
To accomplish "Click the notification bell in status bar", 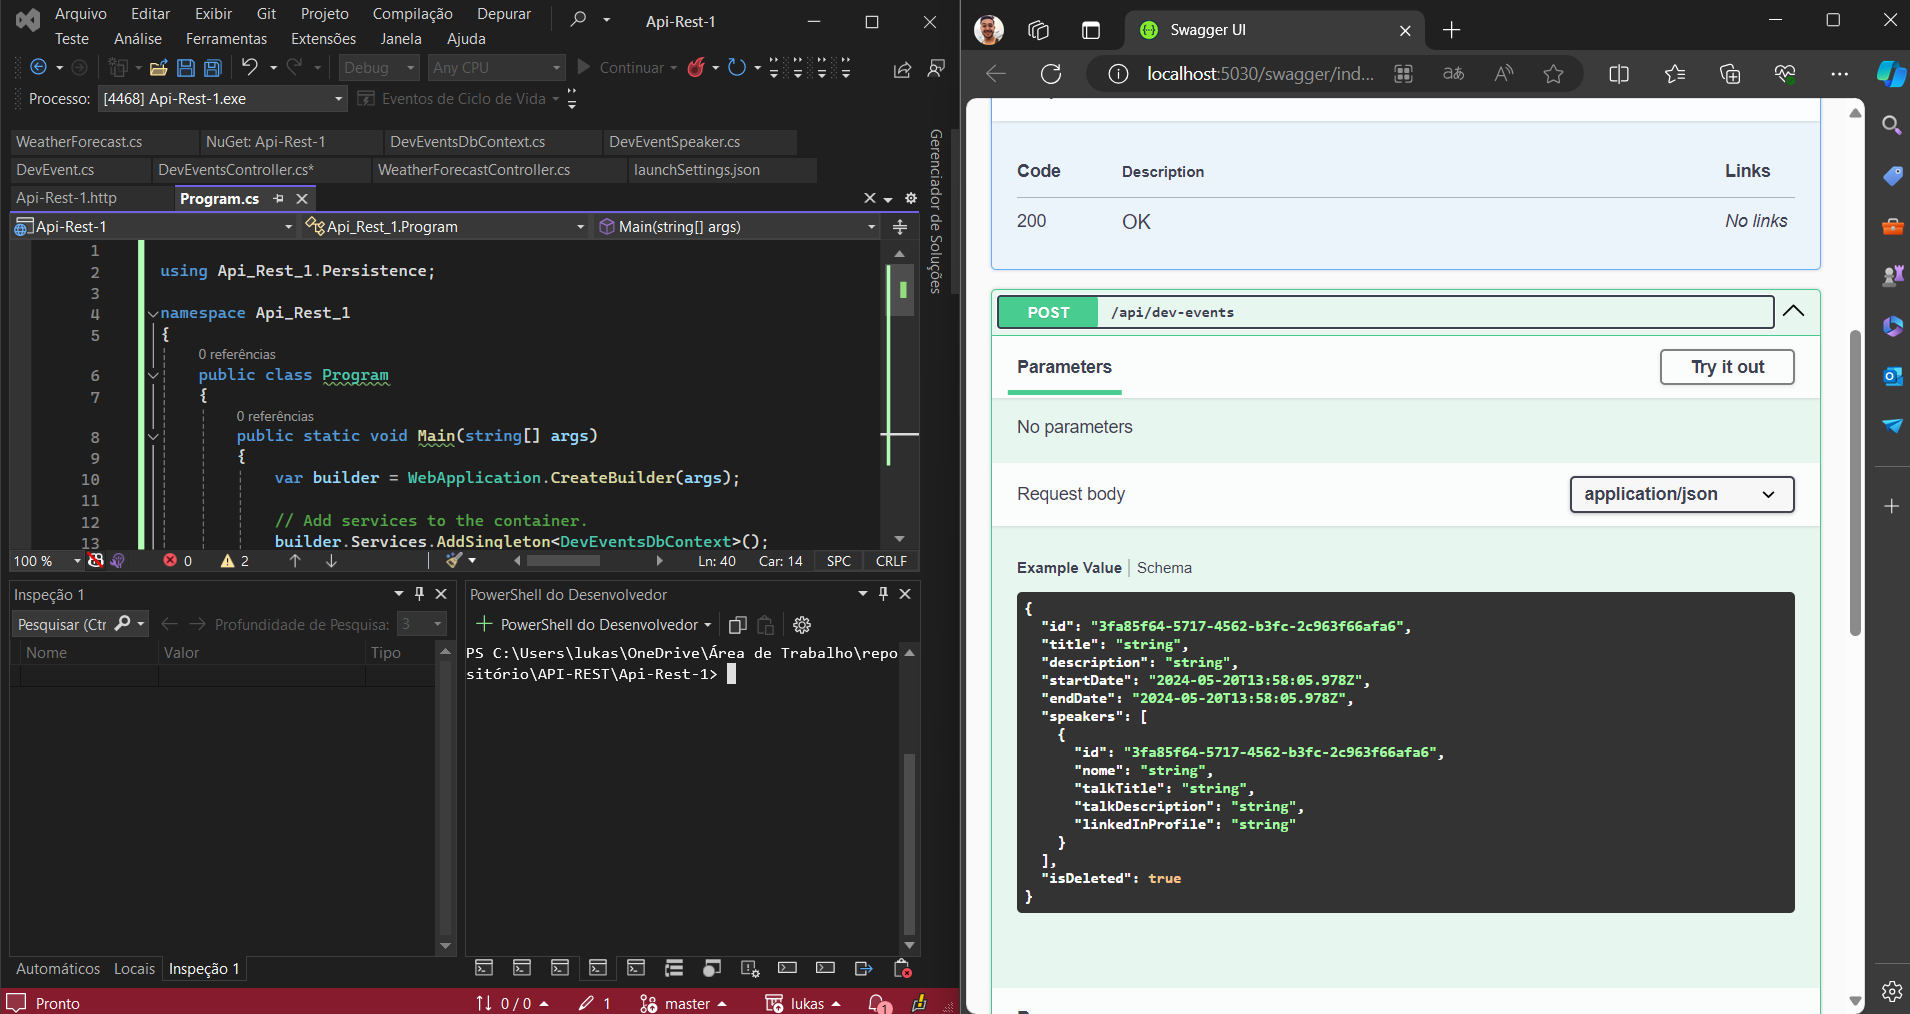I will coord(879,1003).
